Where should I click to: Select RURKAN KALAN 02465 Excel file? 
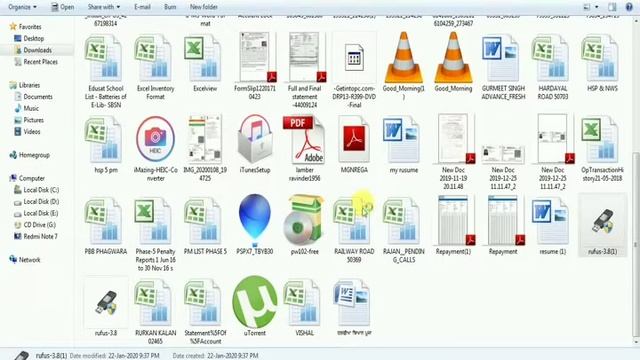pyautogui.click(x=156, y=311)
